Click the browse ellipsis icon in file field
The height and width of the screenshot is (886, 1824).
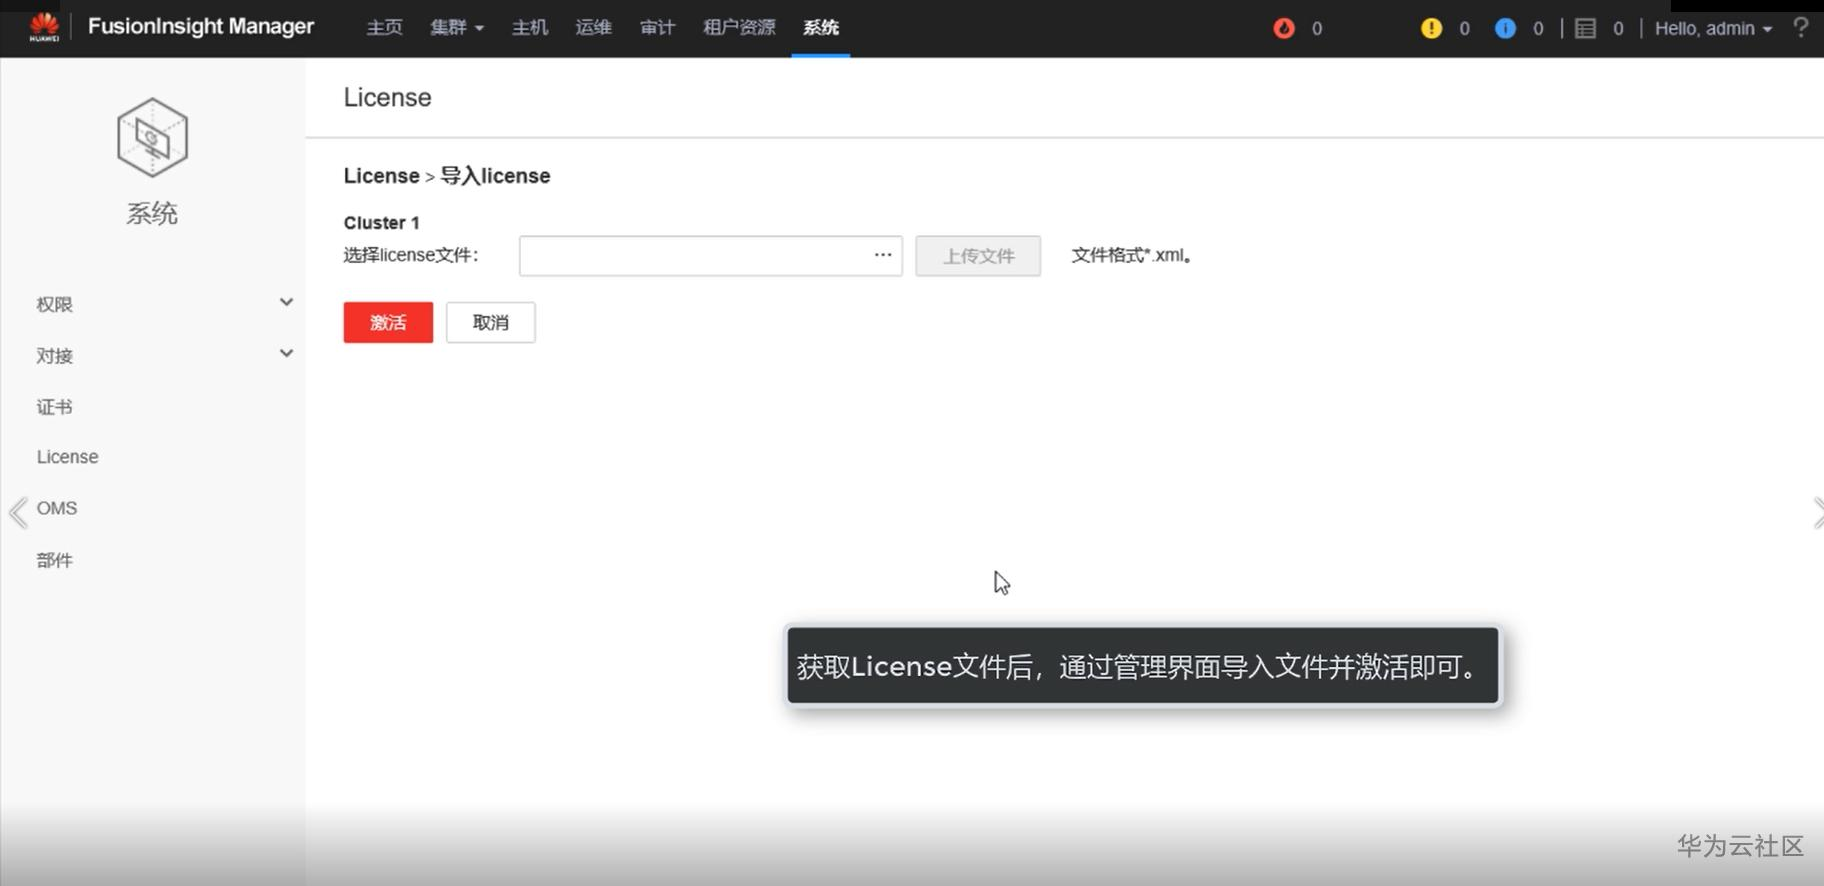click(x=883, y=255)
